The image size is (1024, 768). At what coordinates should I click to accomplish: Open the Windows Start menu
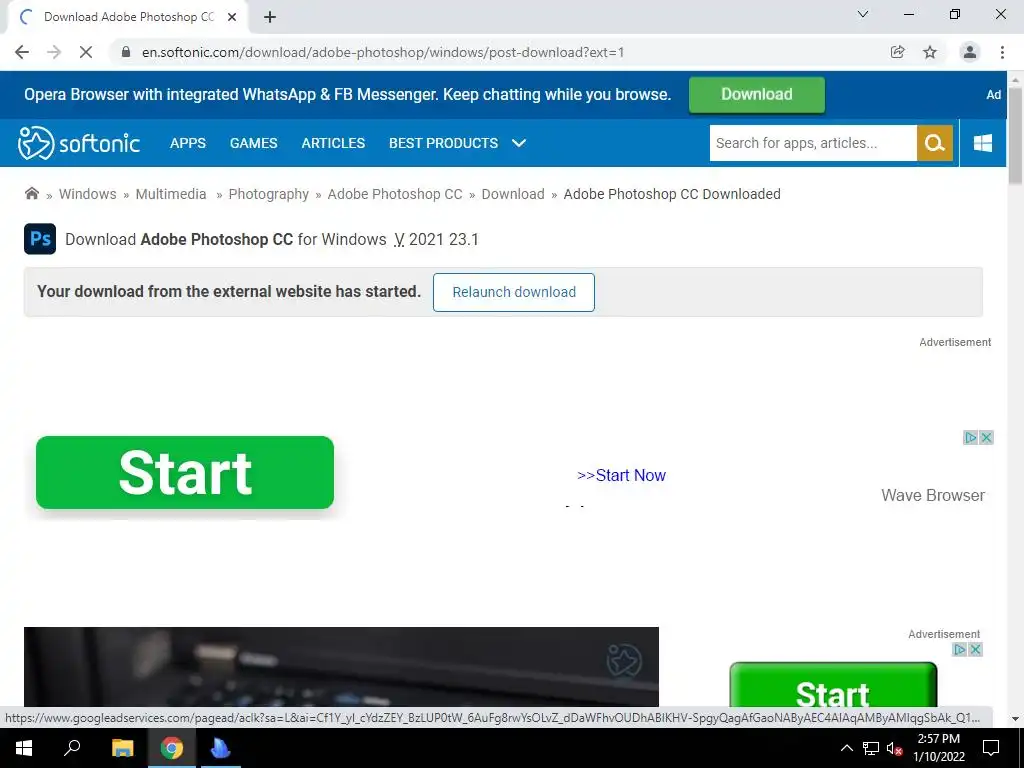coord(24,748)
